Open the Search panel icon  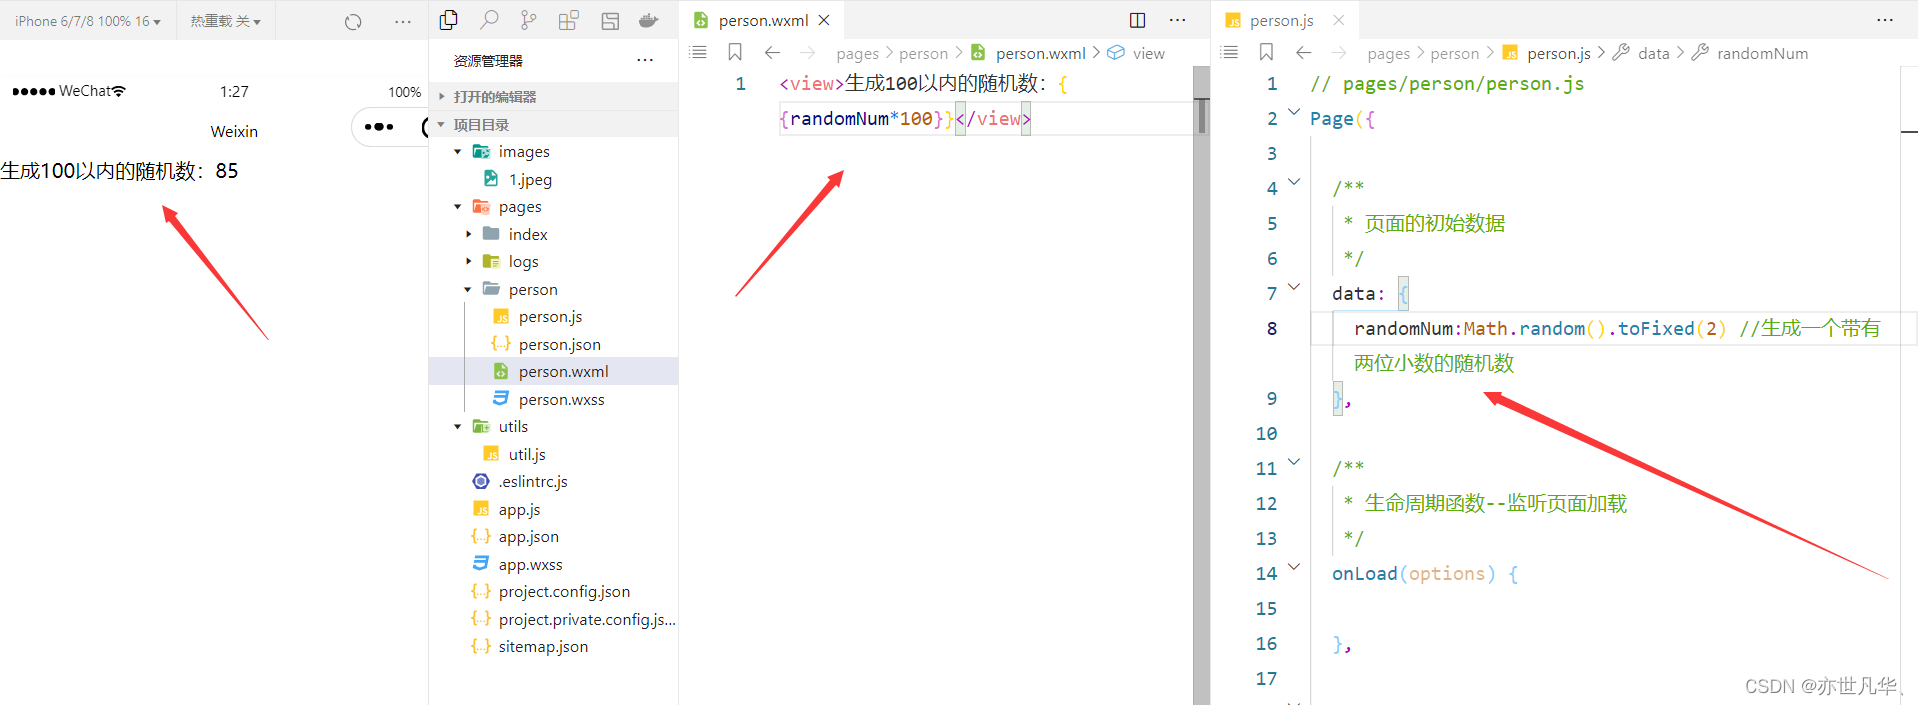pos(489,20)
